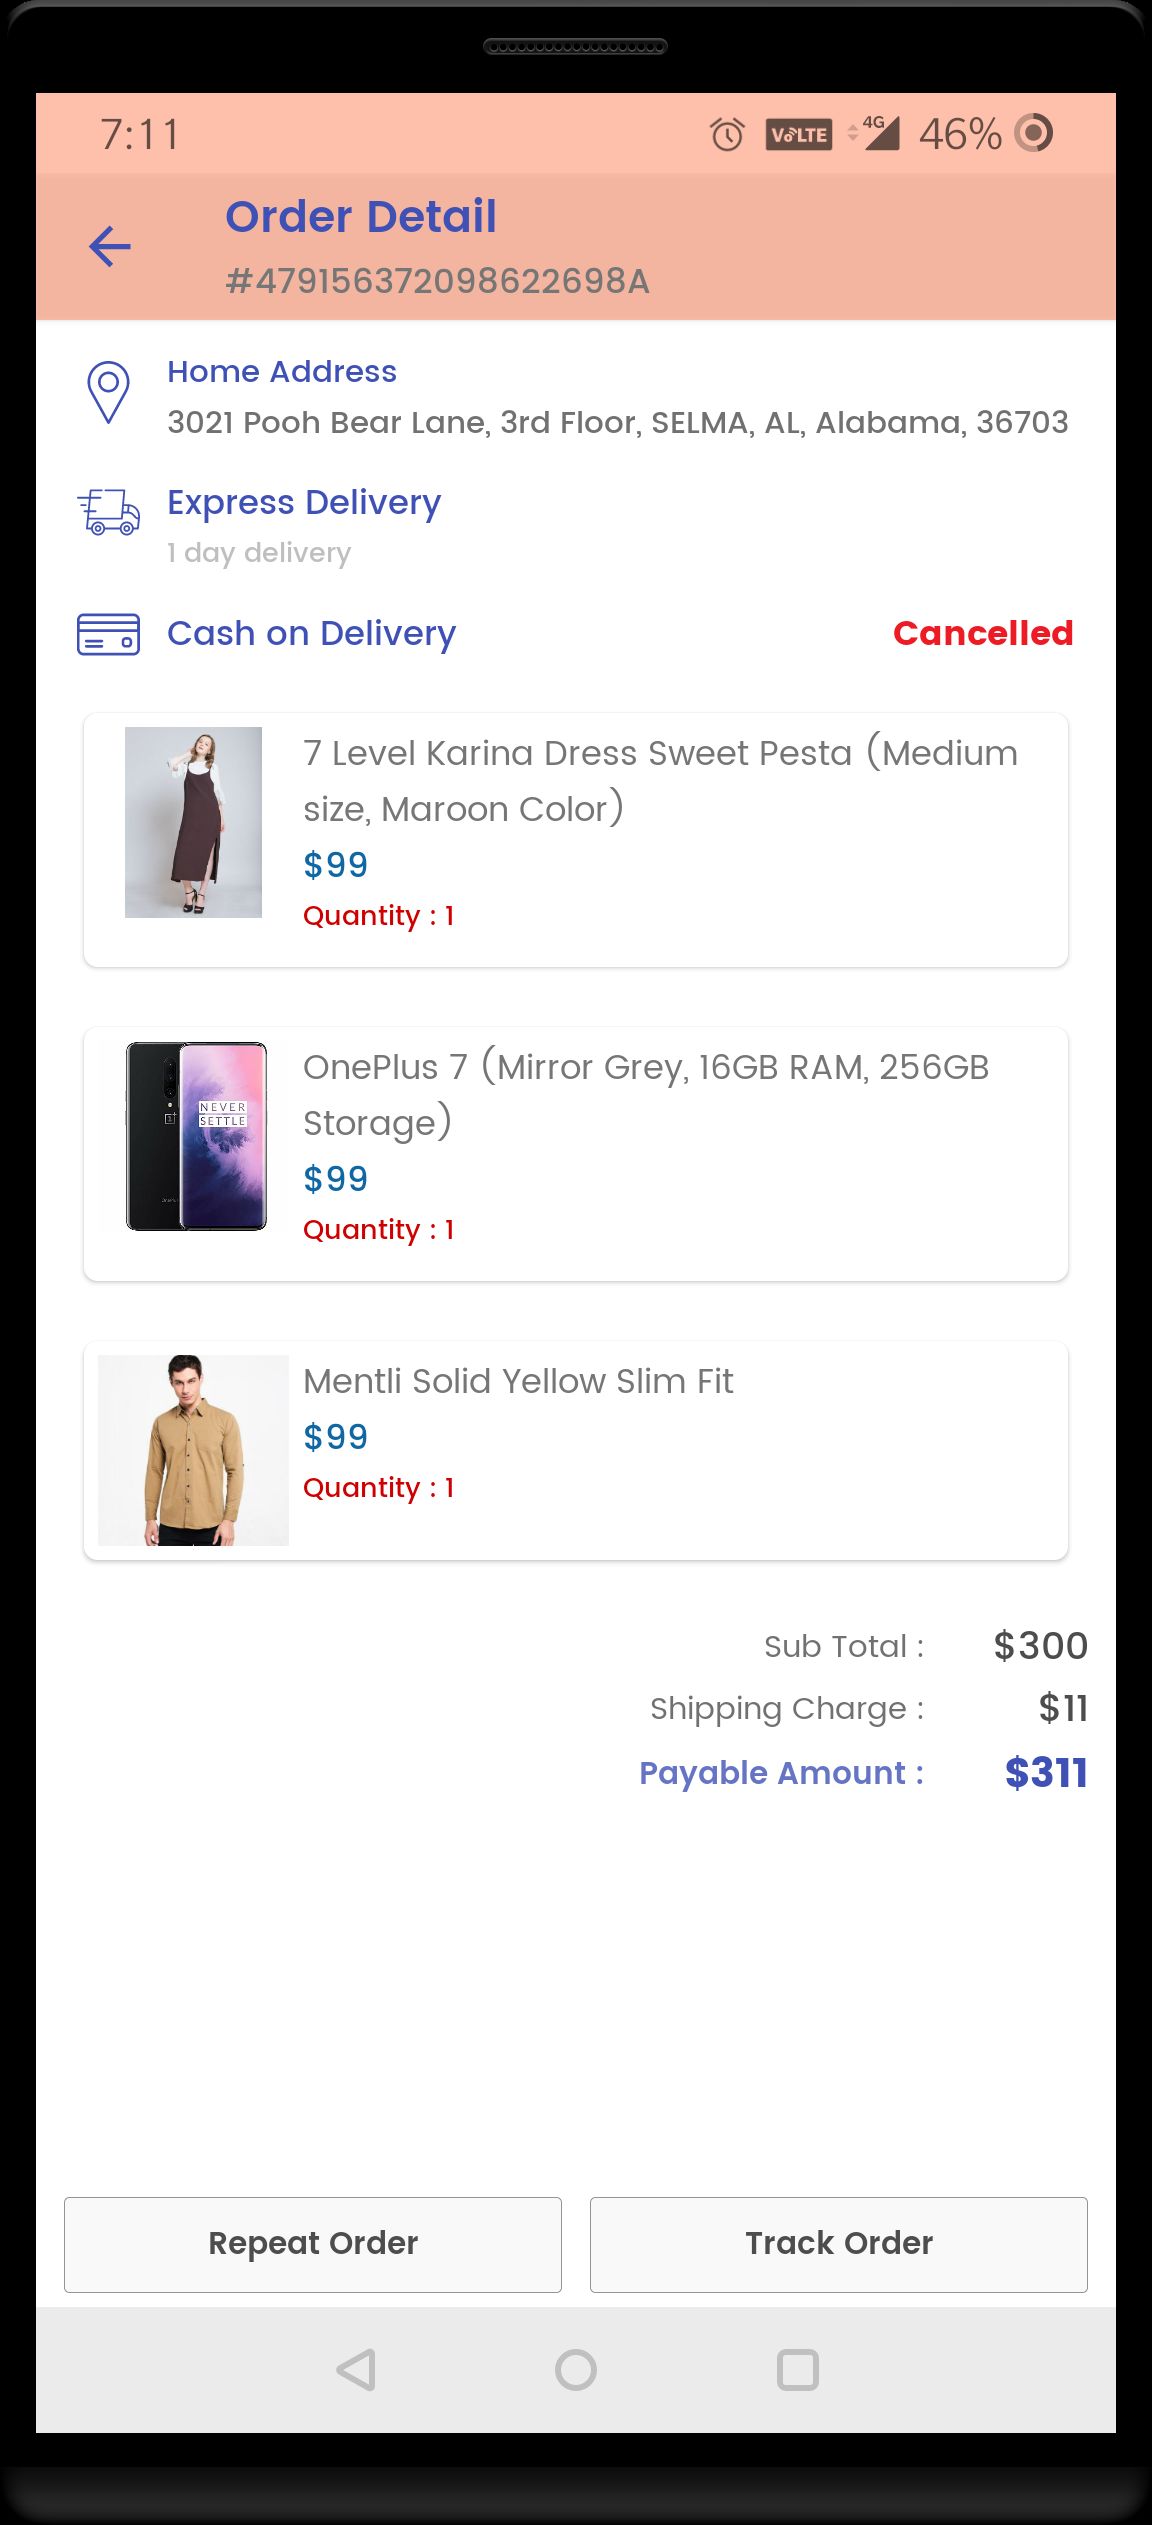Tap the payment card icon

point(109,634)
